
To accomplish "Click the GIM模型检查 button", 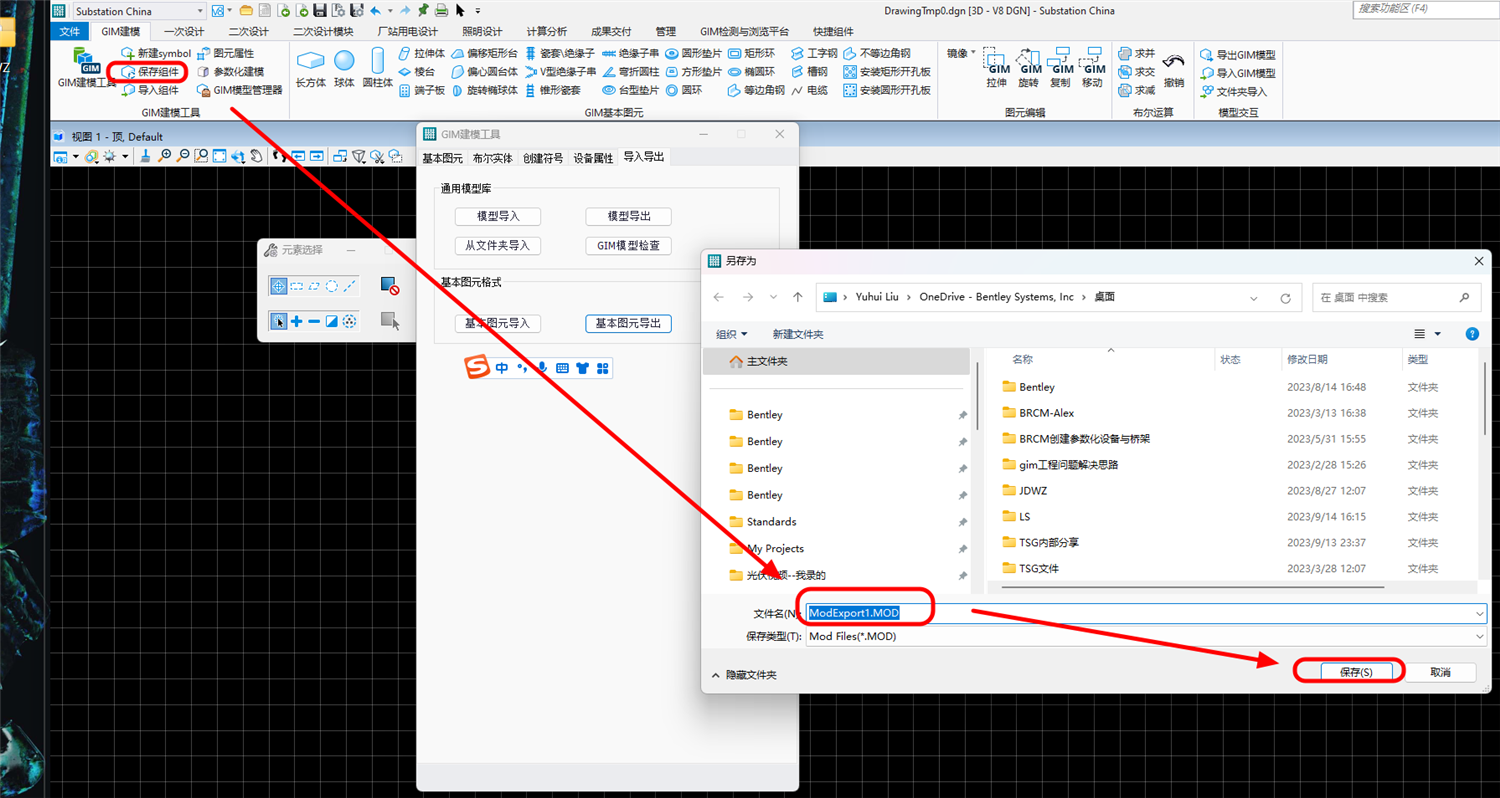I will tap(628, 245).
